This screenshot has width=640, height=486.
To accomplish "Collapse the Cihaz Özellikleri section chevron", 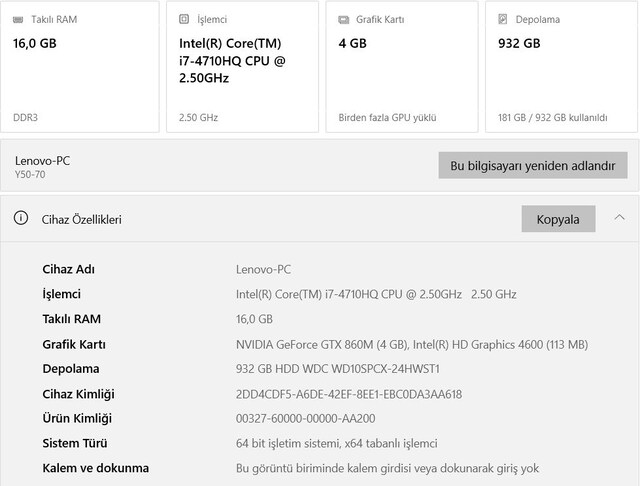I will 619,217.
